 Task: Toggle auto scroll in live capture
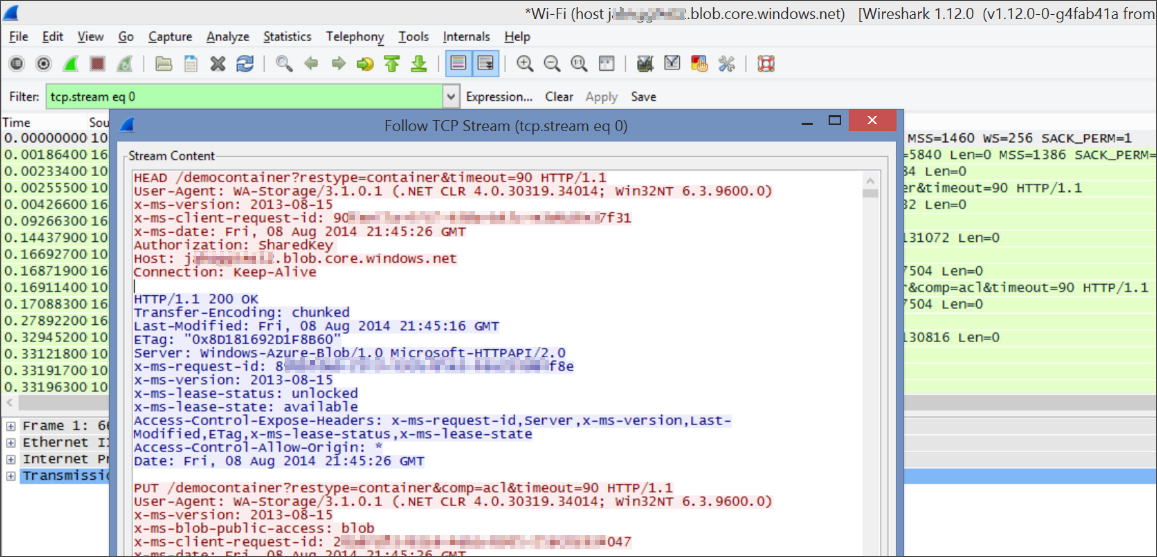point(486,64)
